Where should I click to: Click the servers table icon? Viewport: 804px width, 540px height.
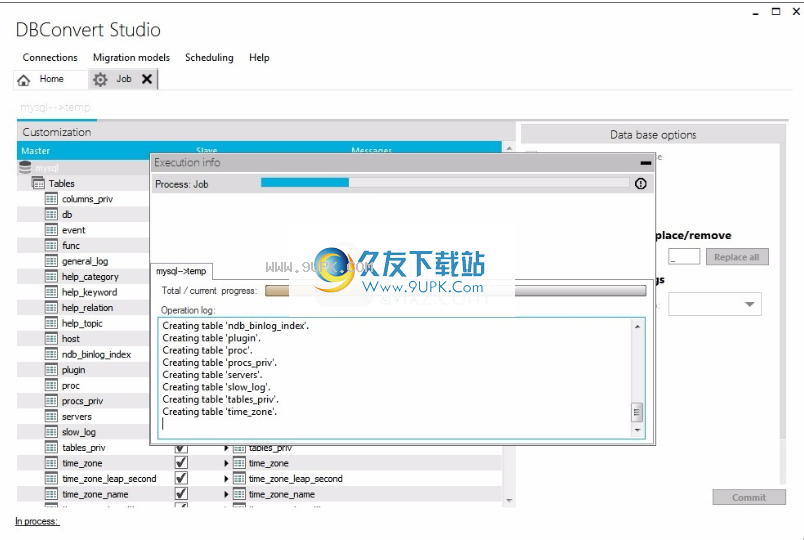[x=51, y=416]
